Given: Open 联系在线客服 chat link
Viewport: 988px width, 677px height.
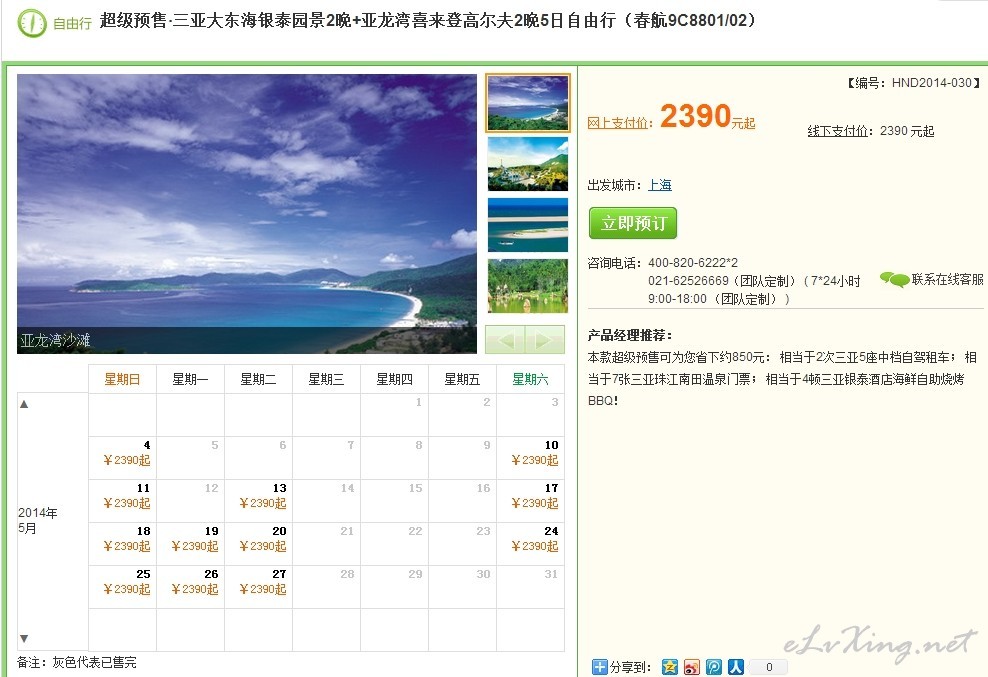Looking at the screenshot, I should click(x=947, y=279).
